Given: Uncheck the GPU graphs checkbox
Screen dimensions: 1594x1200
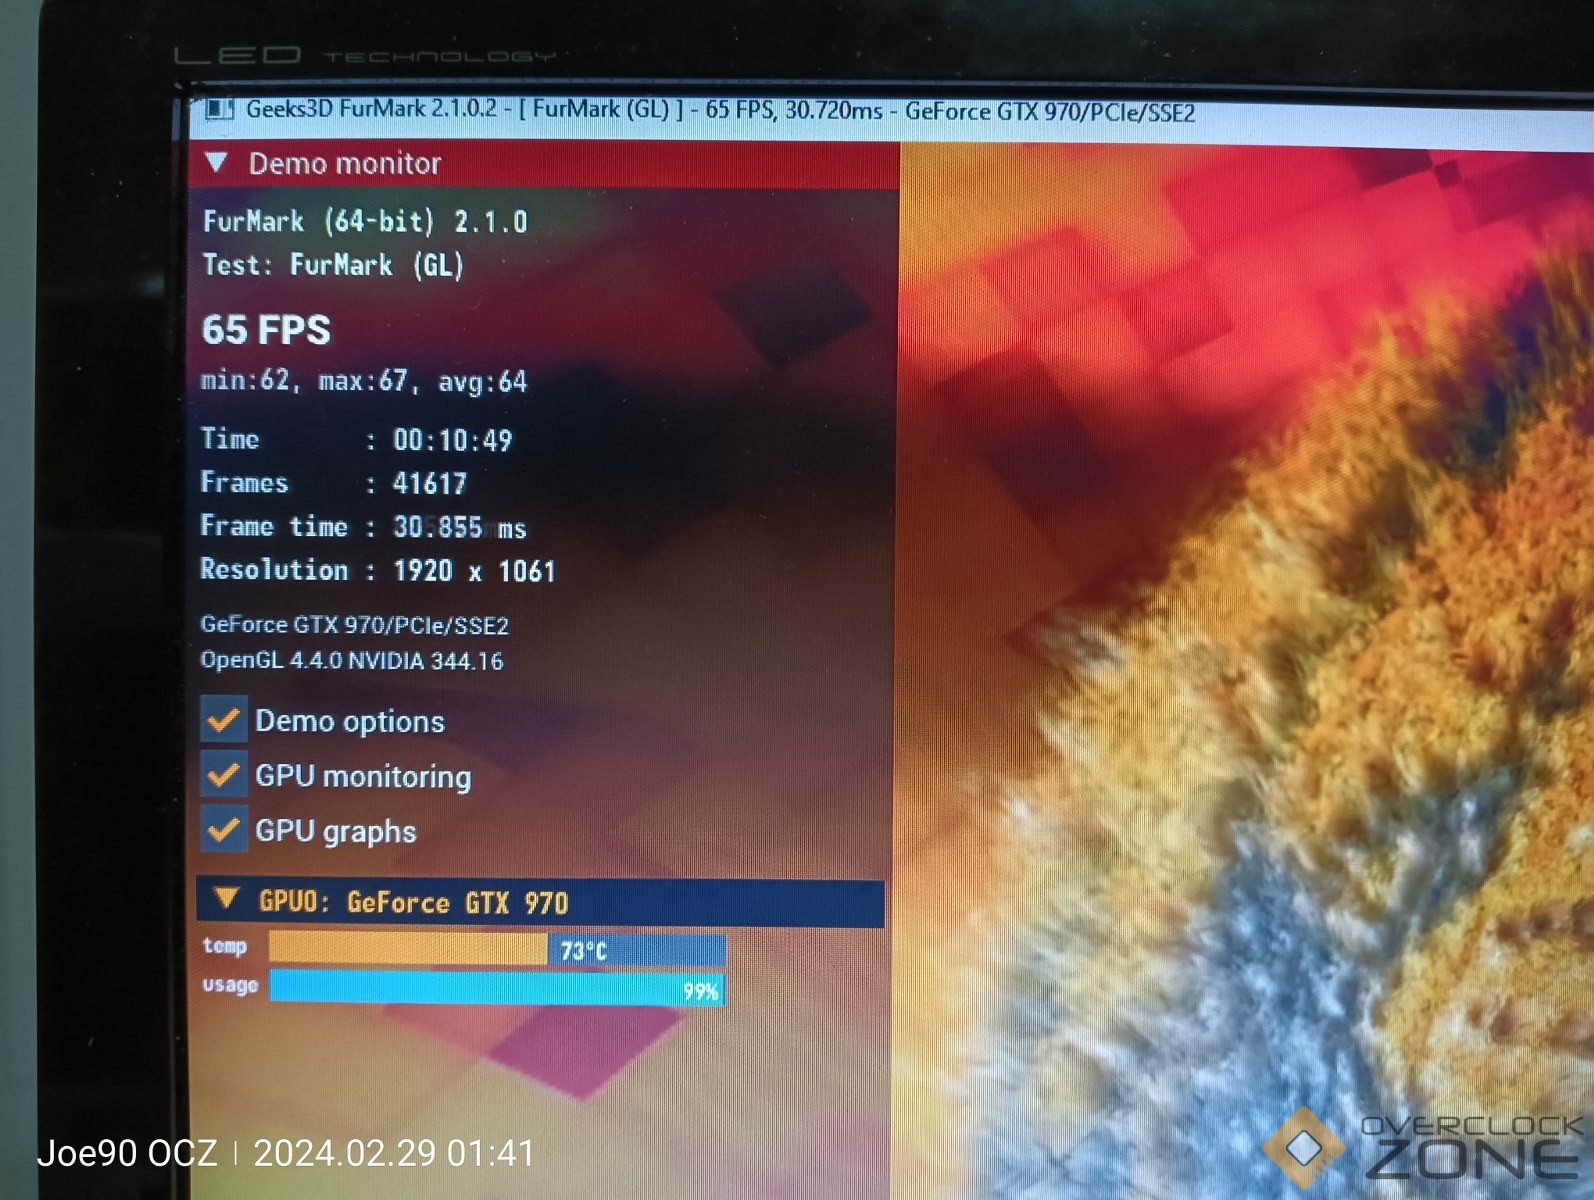Looking at the screenshot, I should pyautogui.click(x=224, y=830).
